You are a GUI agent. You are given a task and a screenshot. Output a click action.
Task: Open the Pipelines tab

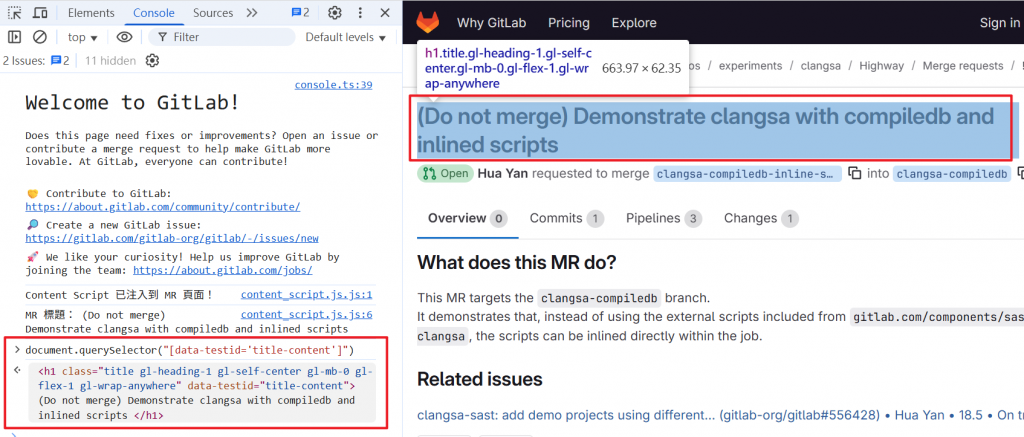click(x=664, y=218)
